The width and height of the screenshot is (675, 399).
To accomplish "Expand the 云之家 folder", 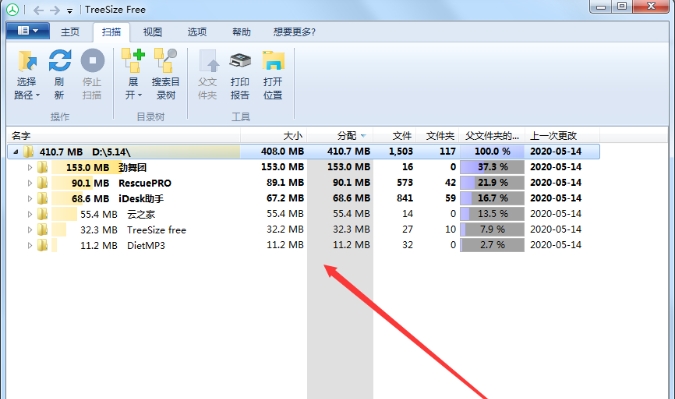I will coord(30,214).
